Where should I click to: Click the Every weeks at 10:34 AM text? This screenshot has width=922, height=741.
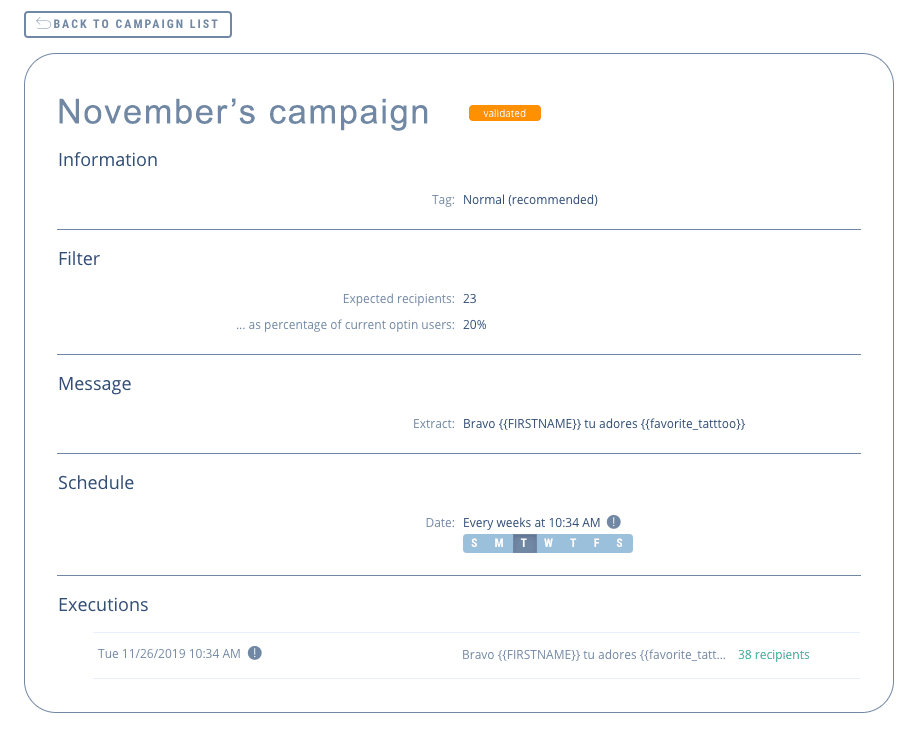[x=531, y=522]
